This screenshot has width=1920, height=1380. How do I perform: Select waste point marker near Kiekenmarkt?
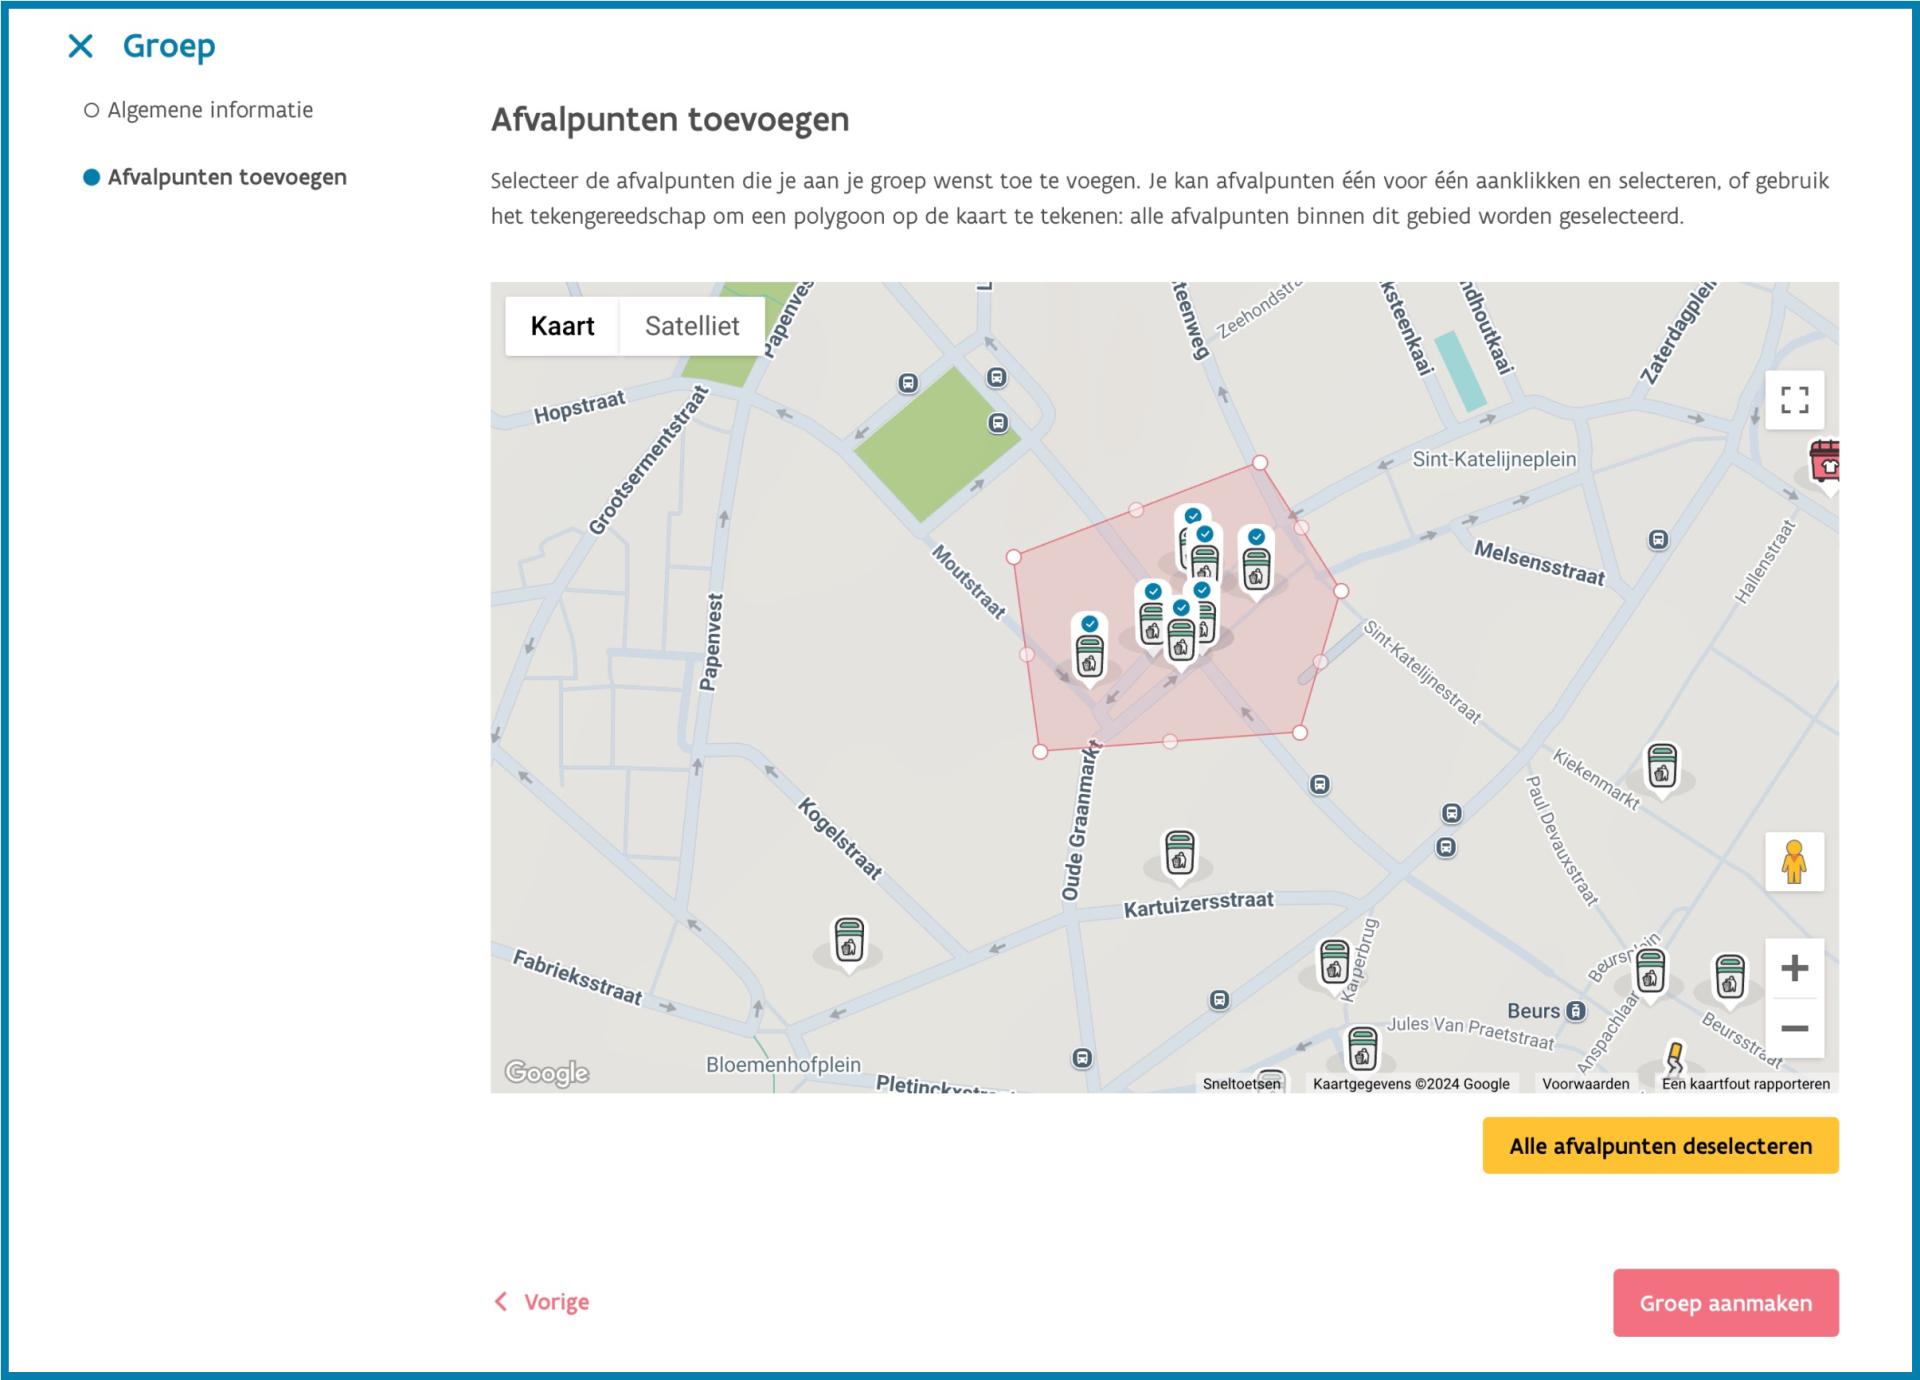pos(1662,767)
